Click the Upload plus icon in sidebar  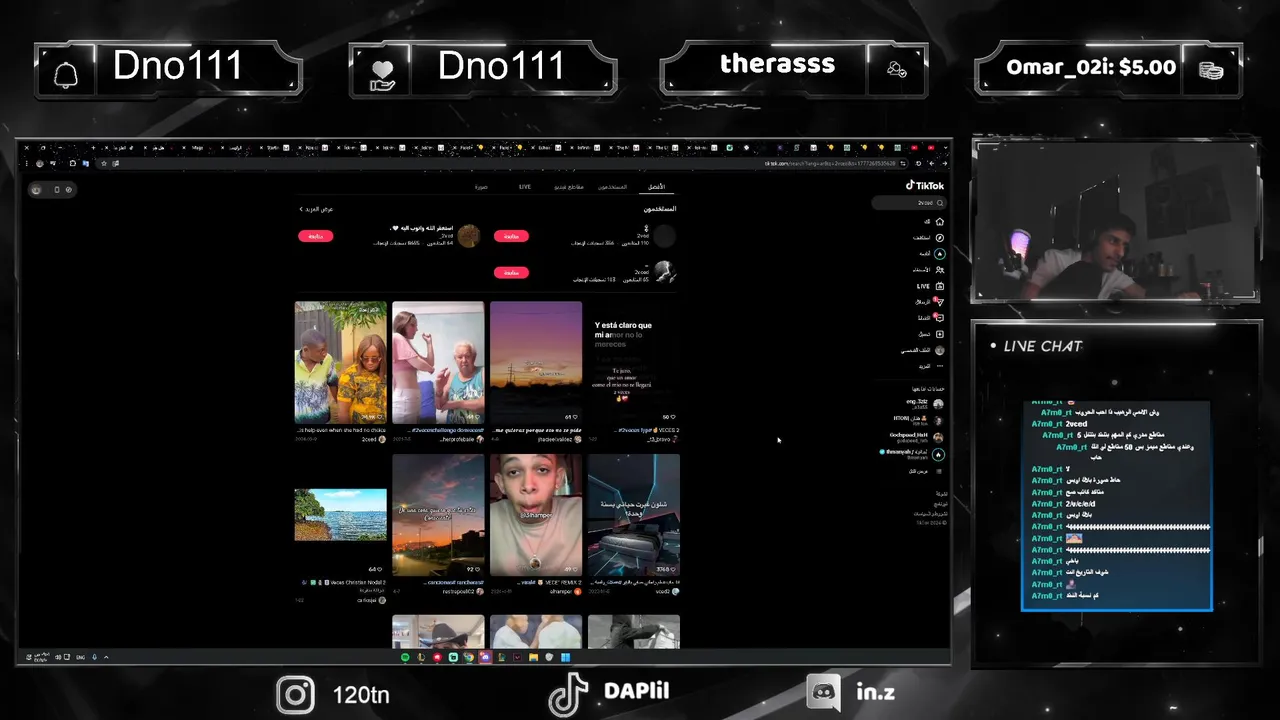pyautogui.click(x=939, y=334)
